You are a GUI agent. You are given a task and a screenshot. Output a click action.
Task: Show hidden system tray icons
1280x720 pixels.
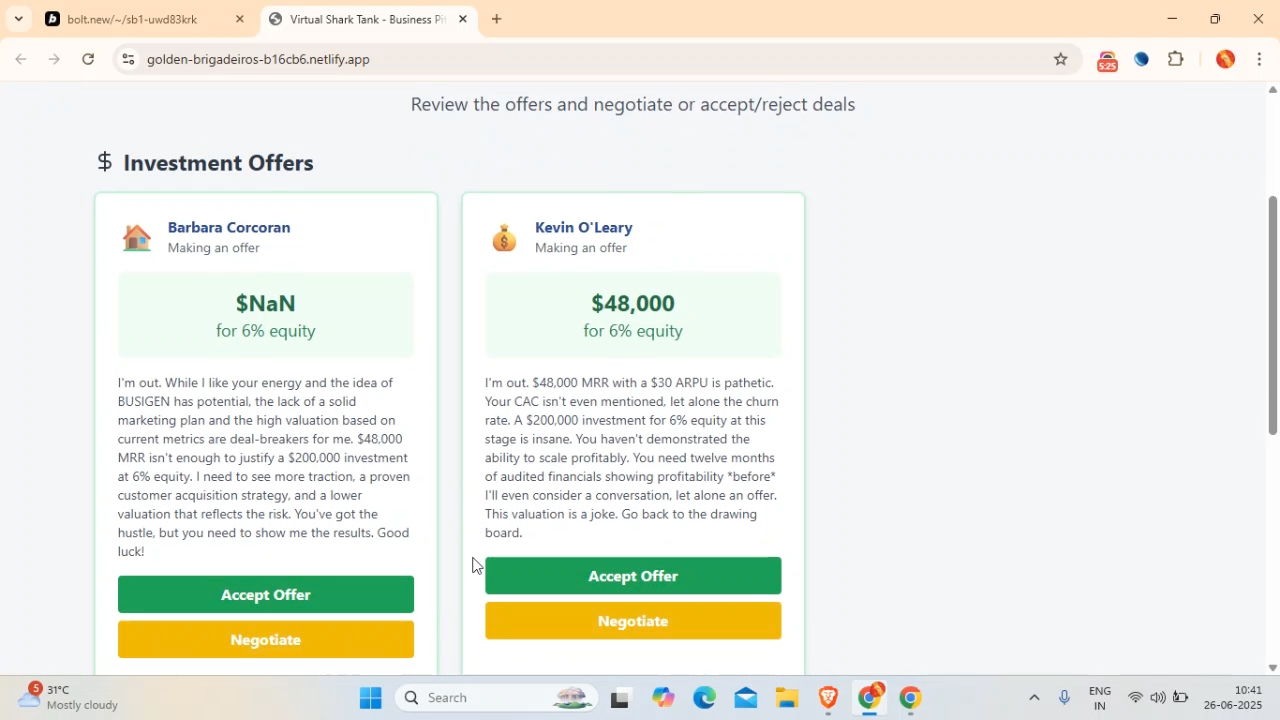(x=1034, y=698)
